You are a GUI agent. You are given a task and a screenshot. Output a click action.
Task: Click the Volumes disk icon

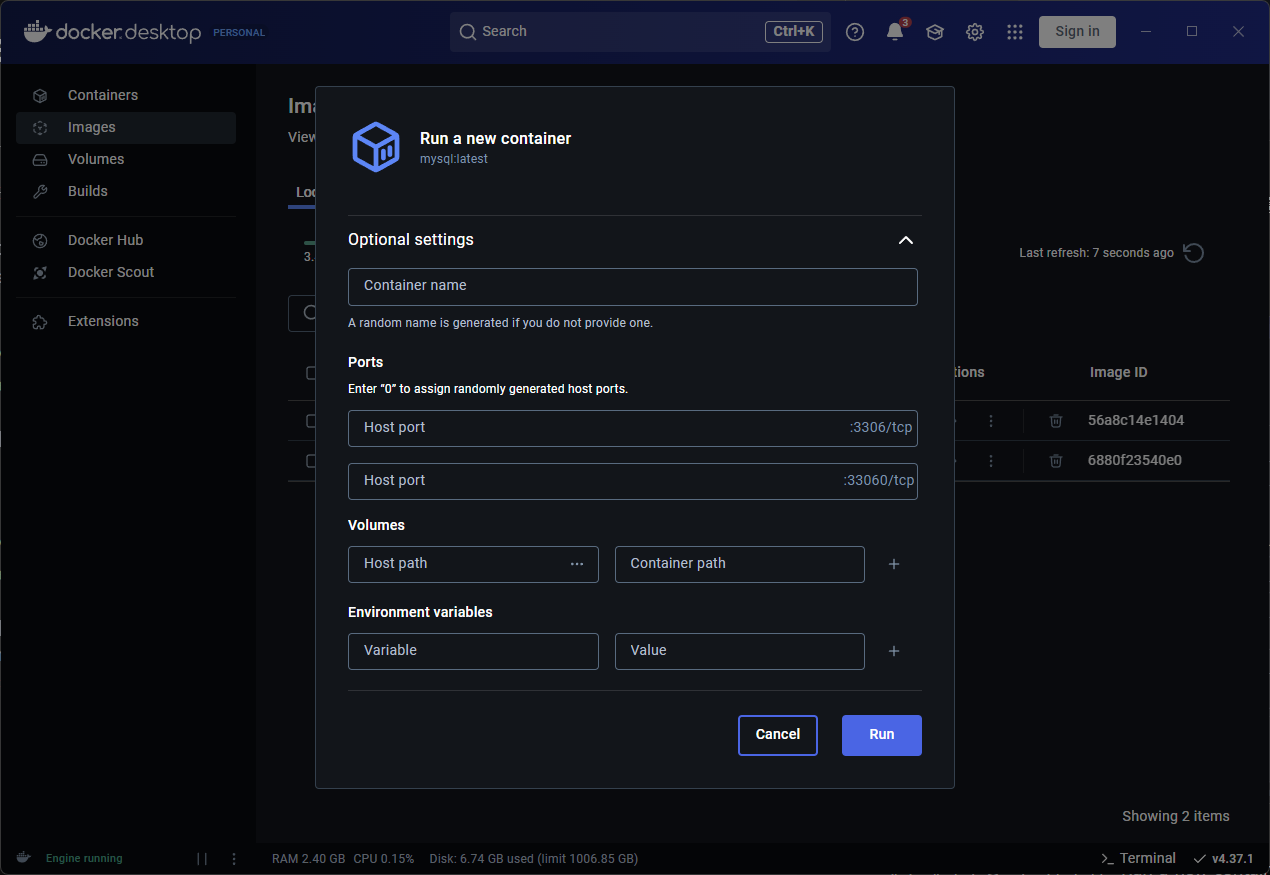point(40,160)
